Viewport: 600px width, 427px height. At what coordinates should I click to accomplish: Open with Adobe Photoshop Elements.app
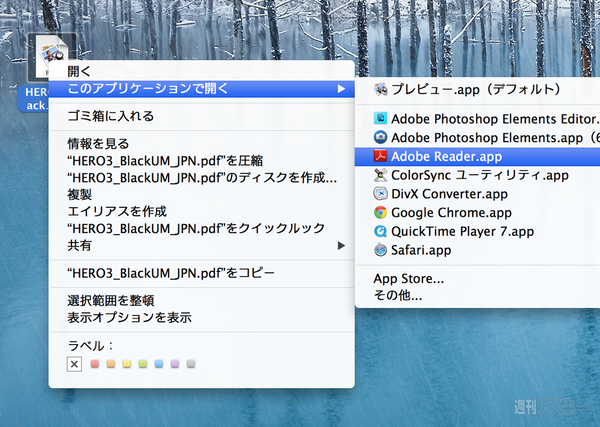tap(478, 137)
